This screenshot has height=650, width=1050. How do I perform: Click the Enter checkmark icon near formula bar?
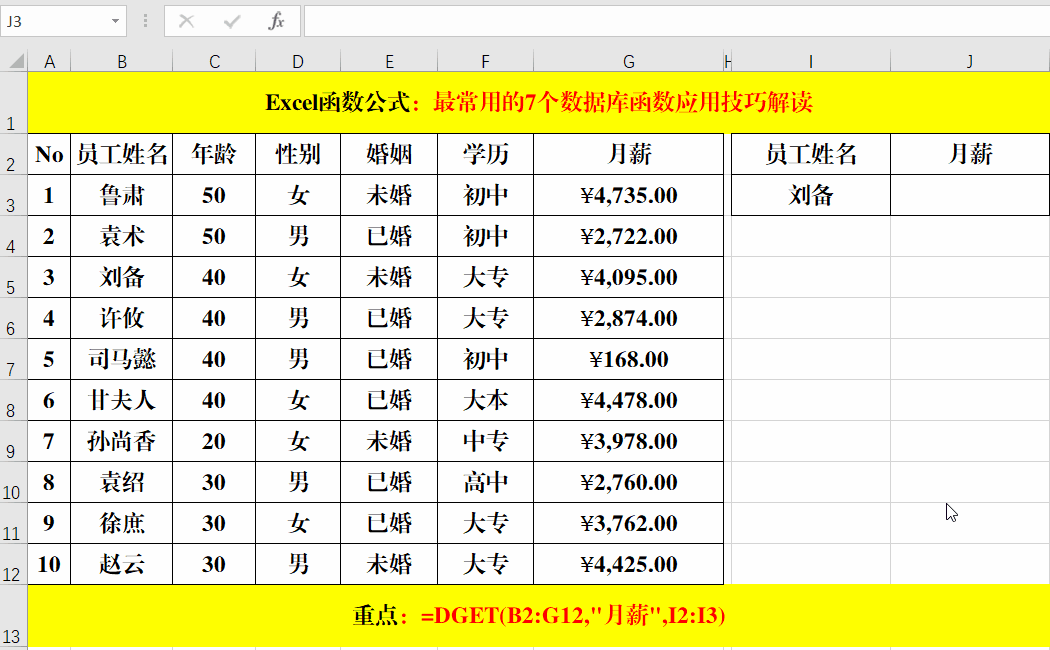[233, 20]
